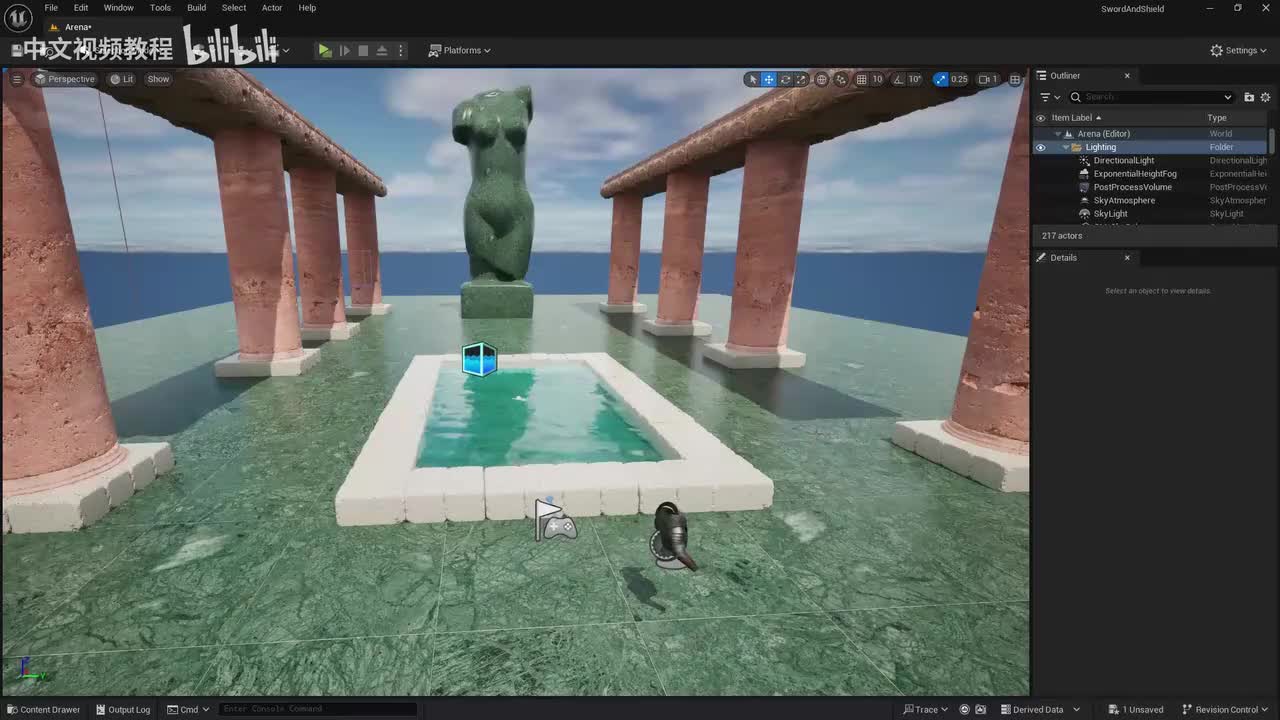Image resolution: width=1280 pixels, height=720 pixels.
Task: Select SkyAtmosphere in the Outliner
Action: tap(1124, 200)
